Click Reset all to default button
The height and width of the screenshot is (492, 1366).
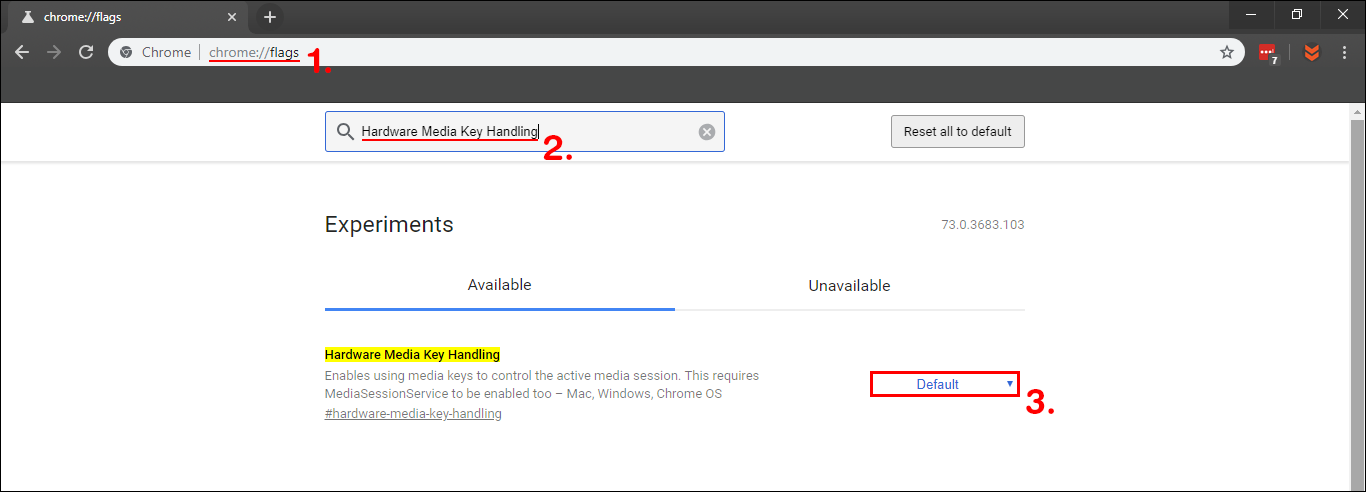pos(958,131)
